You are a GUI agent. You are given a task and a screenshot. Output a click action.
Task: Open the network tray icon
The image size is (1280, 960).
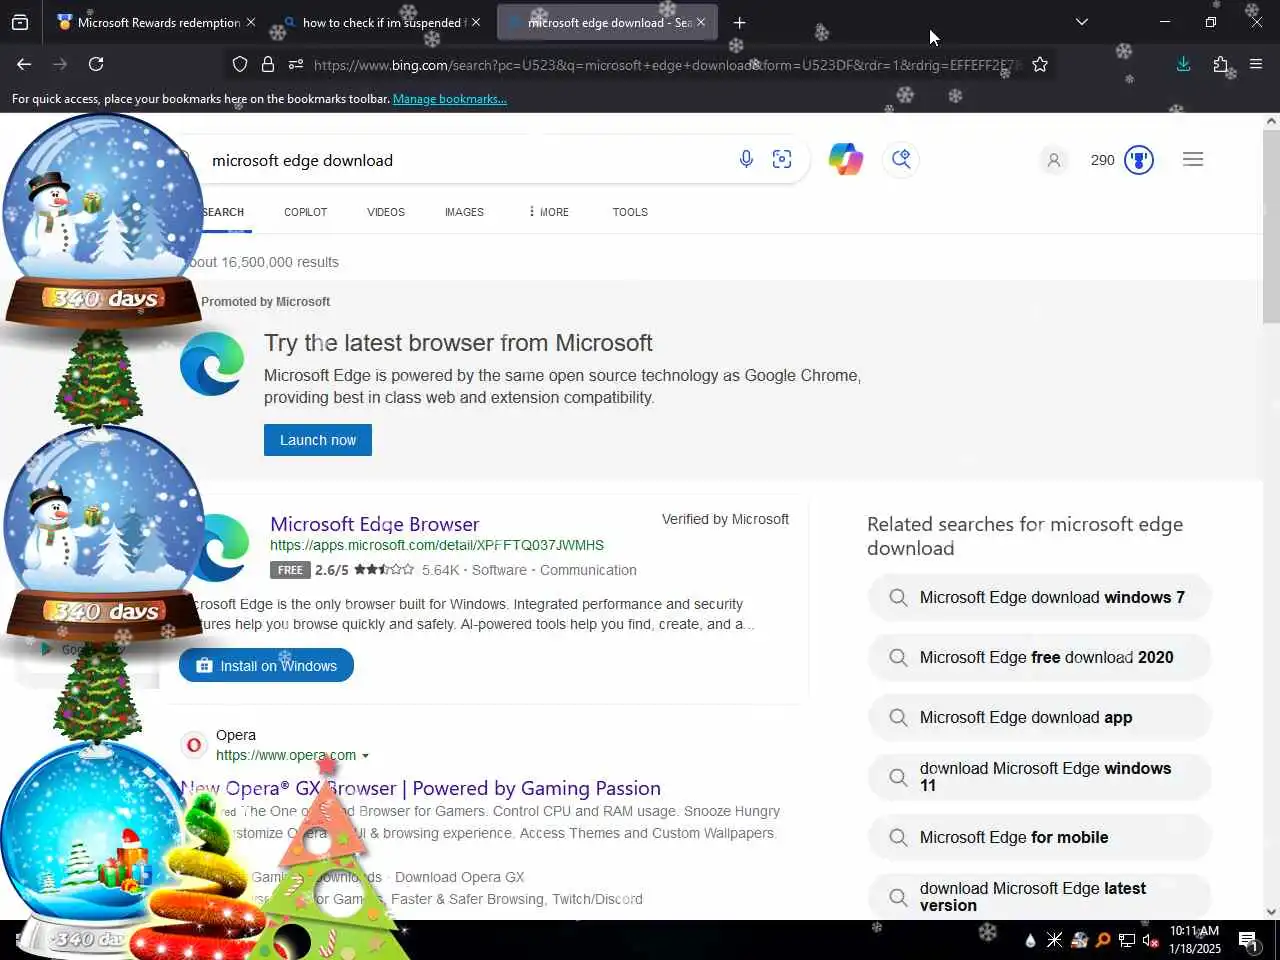click(x=1126, y=940)
